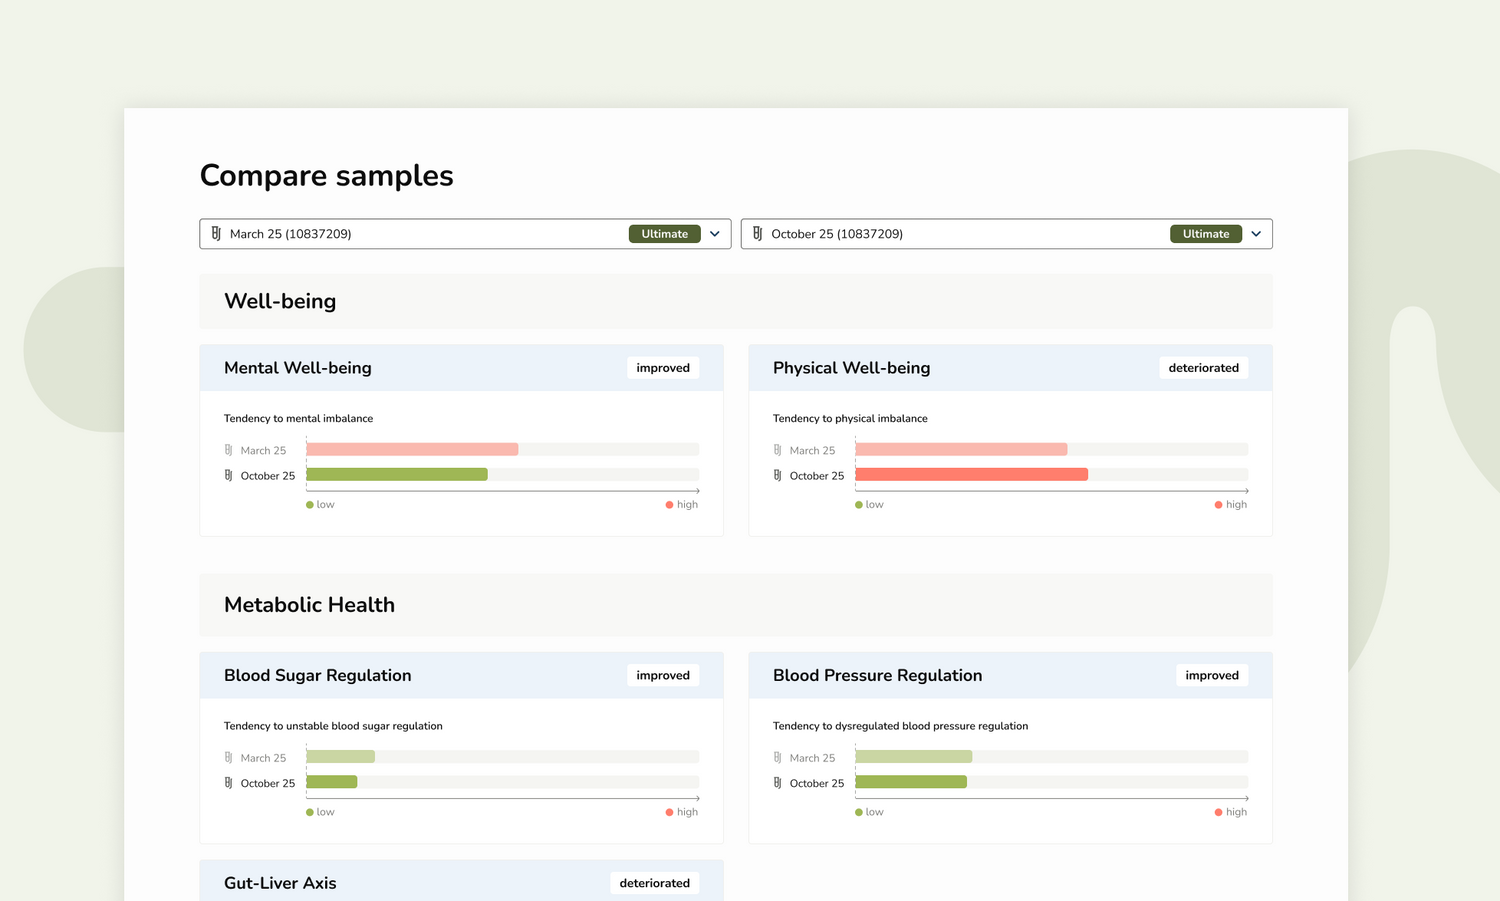Expand the October 25 sample dropdown chevron

coord(1256,234)
